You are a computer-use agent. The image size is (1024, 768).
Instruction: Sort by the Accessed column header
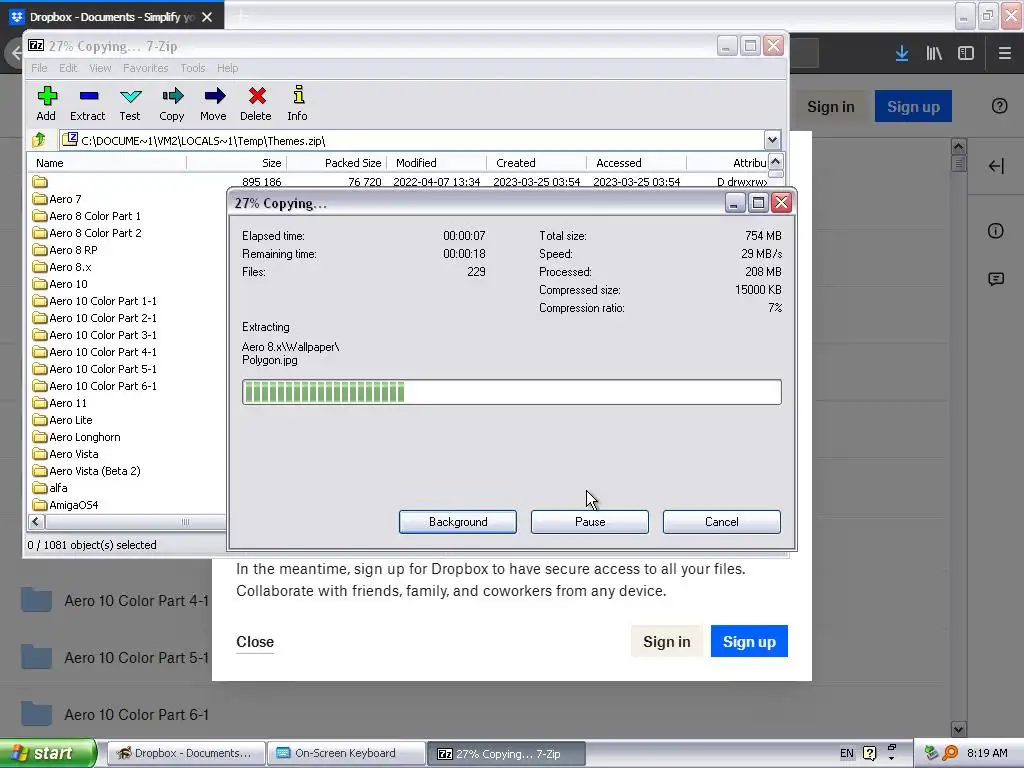pyautogui.click(x=637, y=163)
